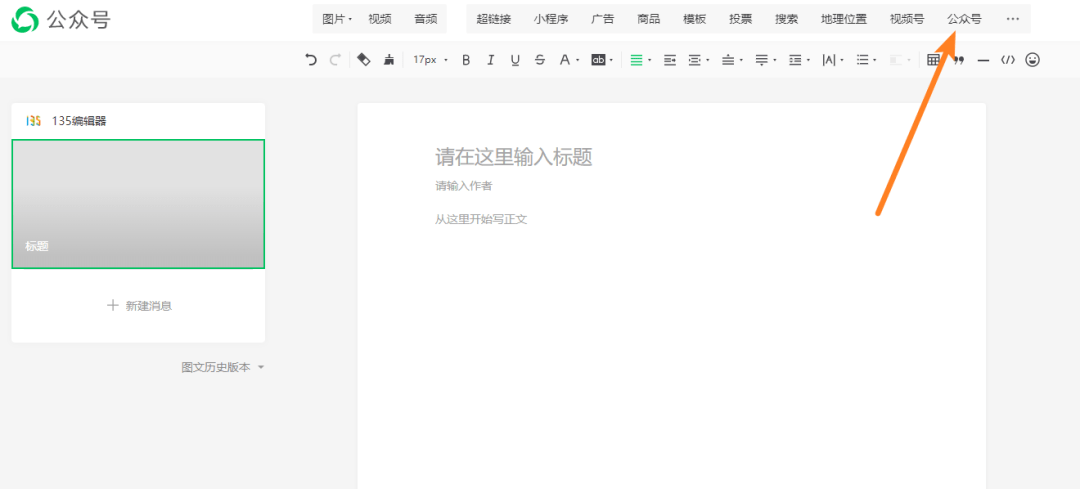Viewport: 1080px width, 489px height.
Task: Click 音频 to insert audio
Action: point(426,19)
